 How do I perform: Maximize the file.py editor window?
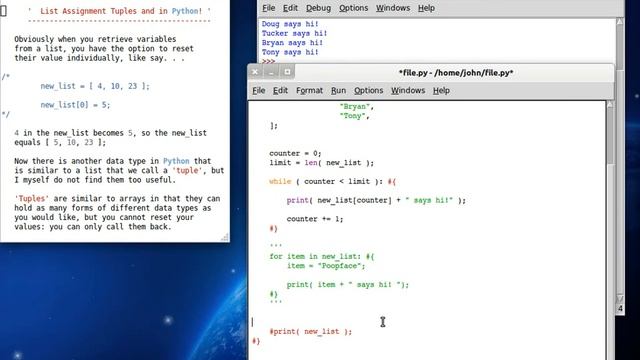point(287,72)
